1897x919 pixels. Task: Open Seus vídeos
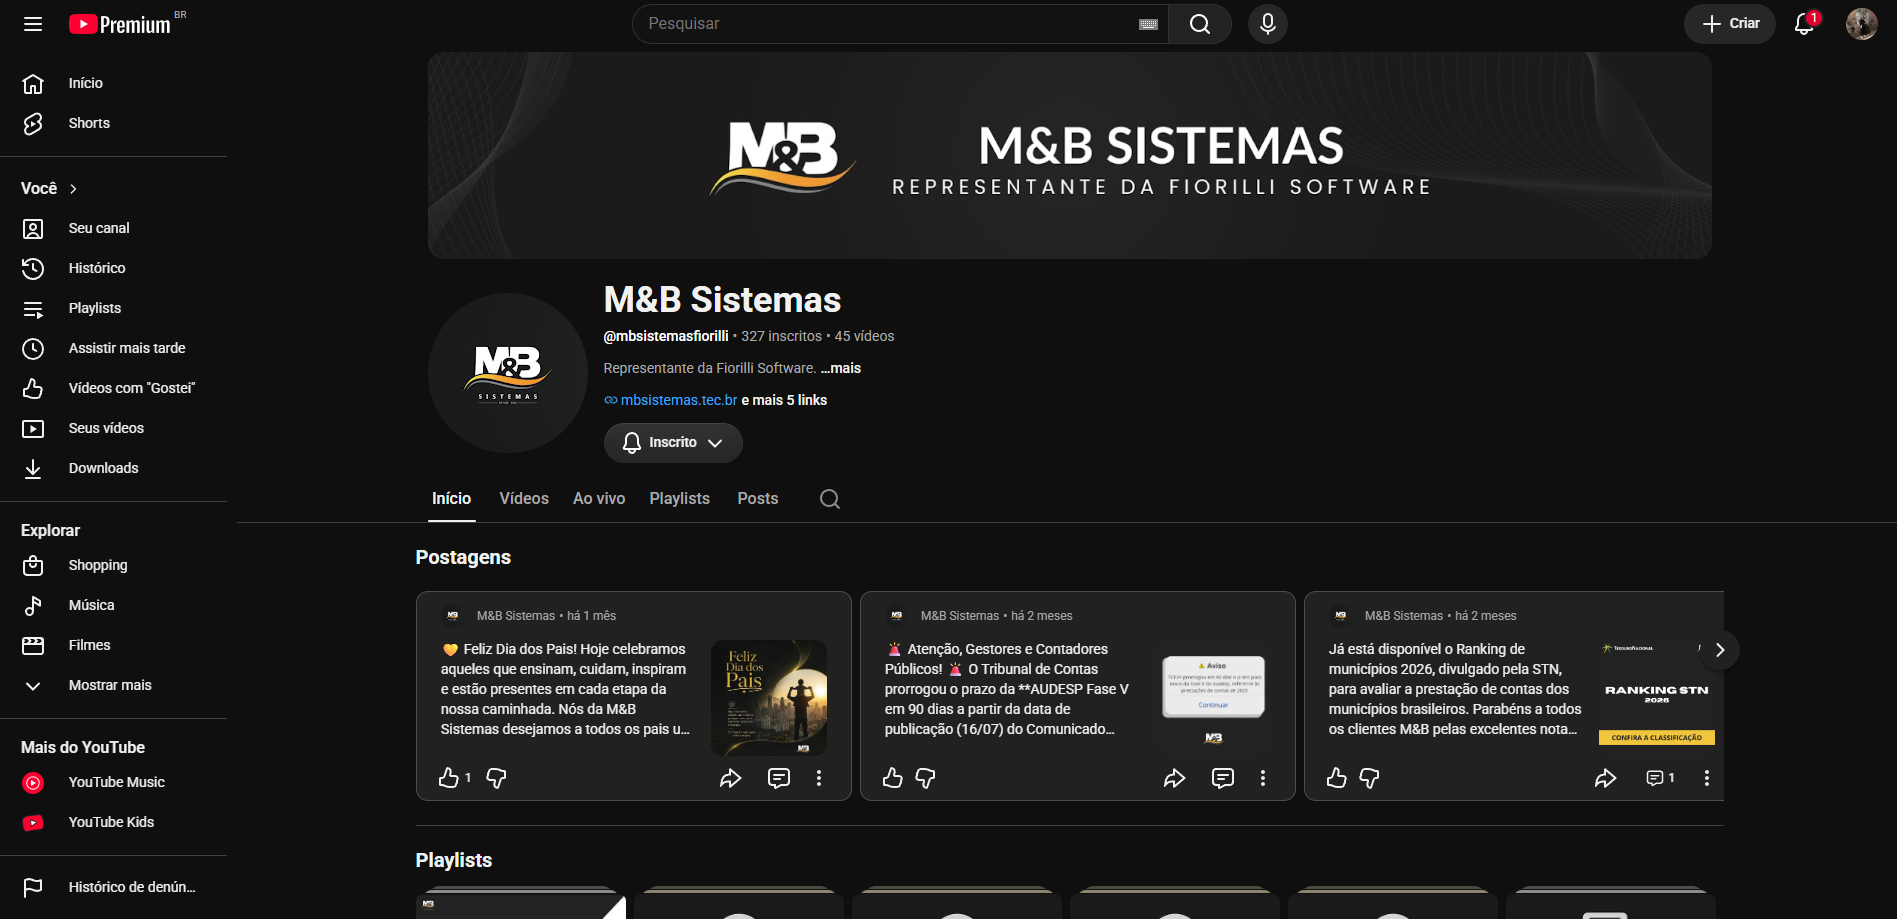point(113,428)
